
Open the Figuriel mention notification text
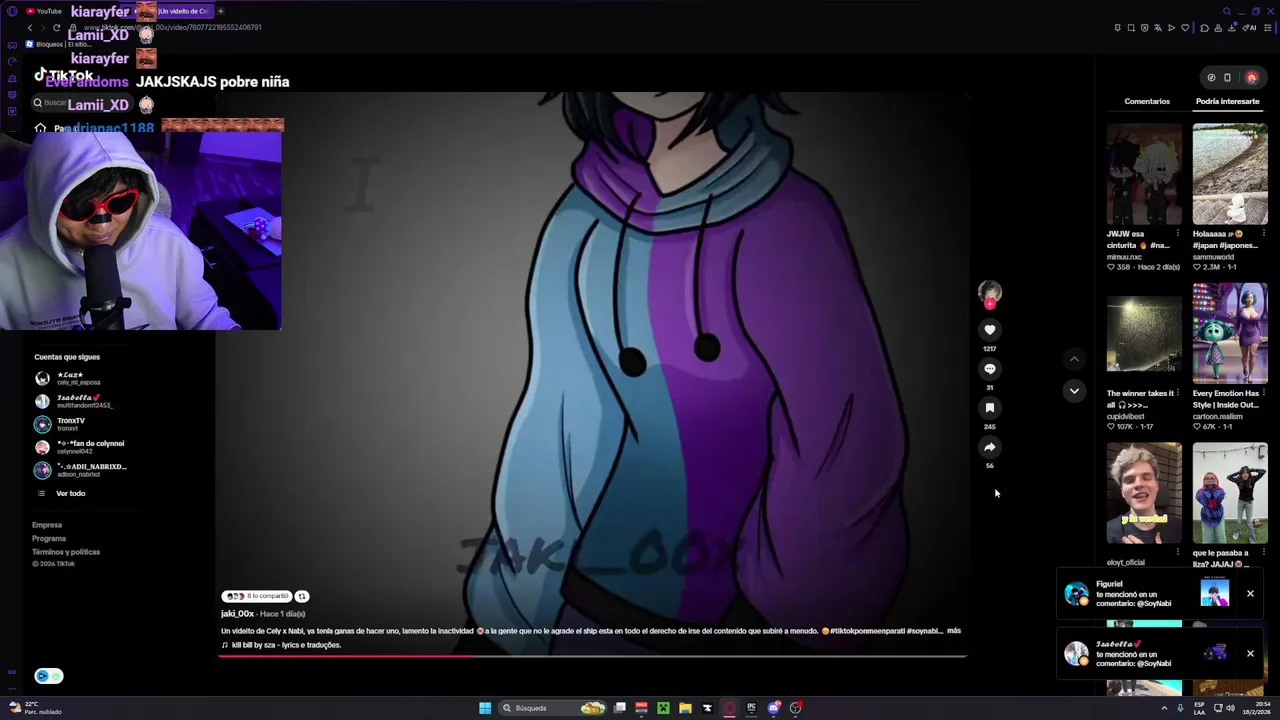point(1133,594)
